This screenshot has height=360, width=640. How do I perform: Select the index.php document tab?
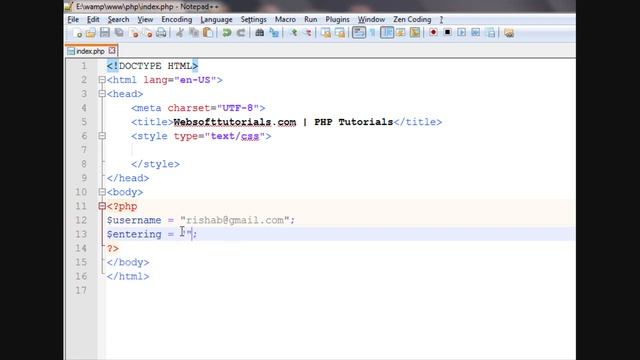click(91, 51)
